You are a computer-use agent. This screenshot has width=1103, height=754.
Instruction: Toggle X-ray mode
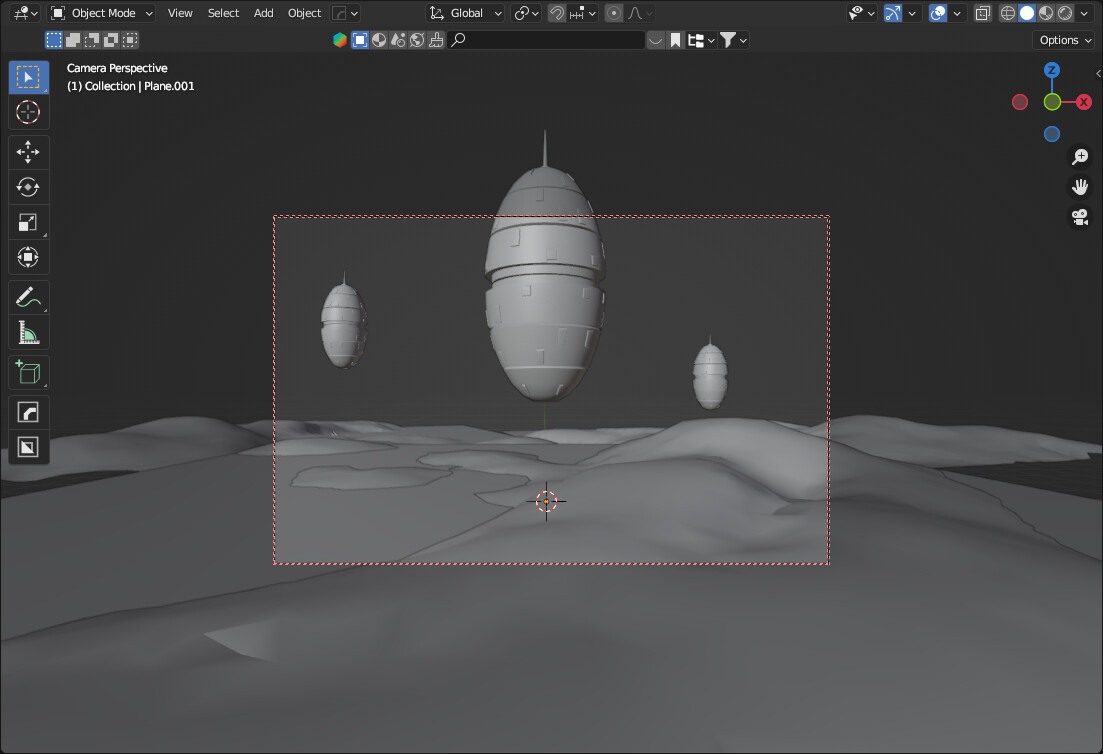tap(983, 13)
